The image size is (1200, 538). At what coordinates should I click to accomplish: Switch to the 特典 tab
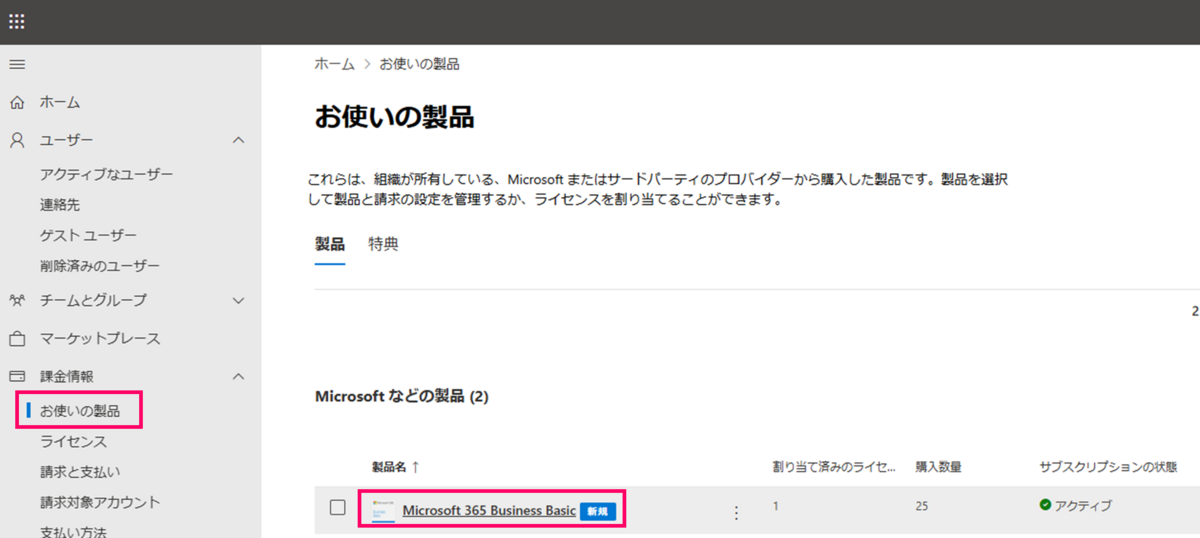[383, 244]
